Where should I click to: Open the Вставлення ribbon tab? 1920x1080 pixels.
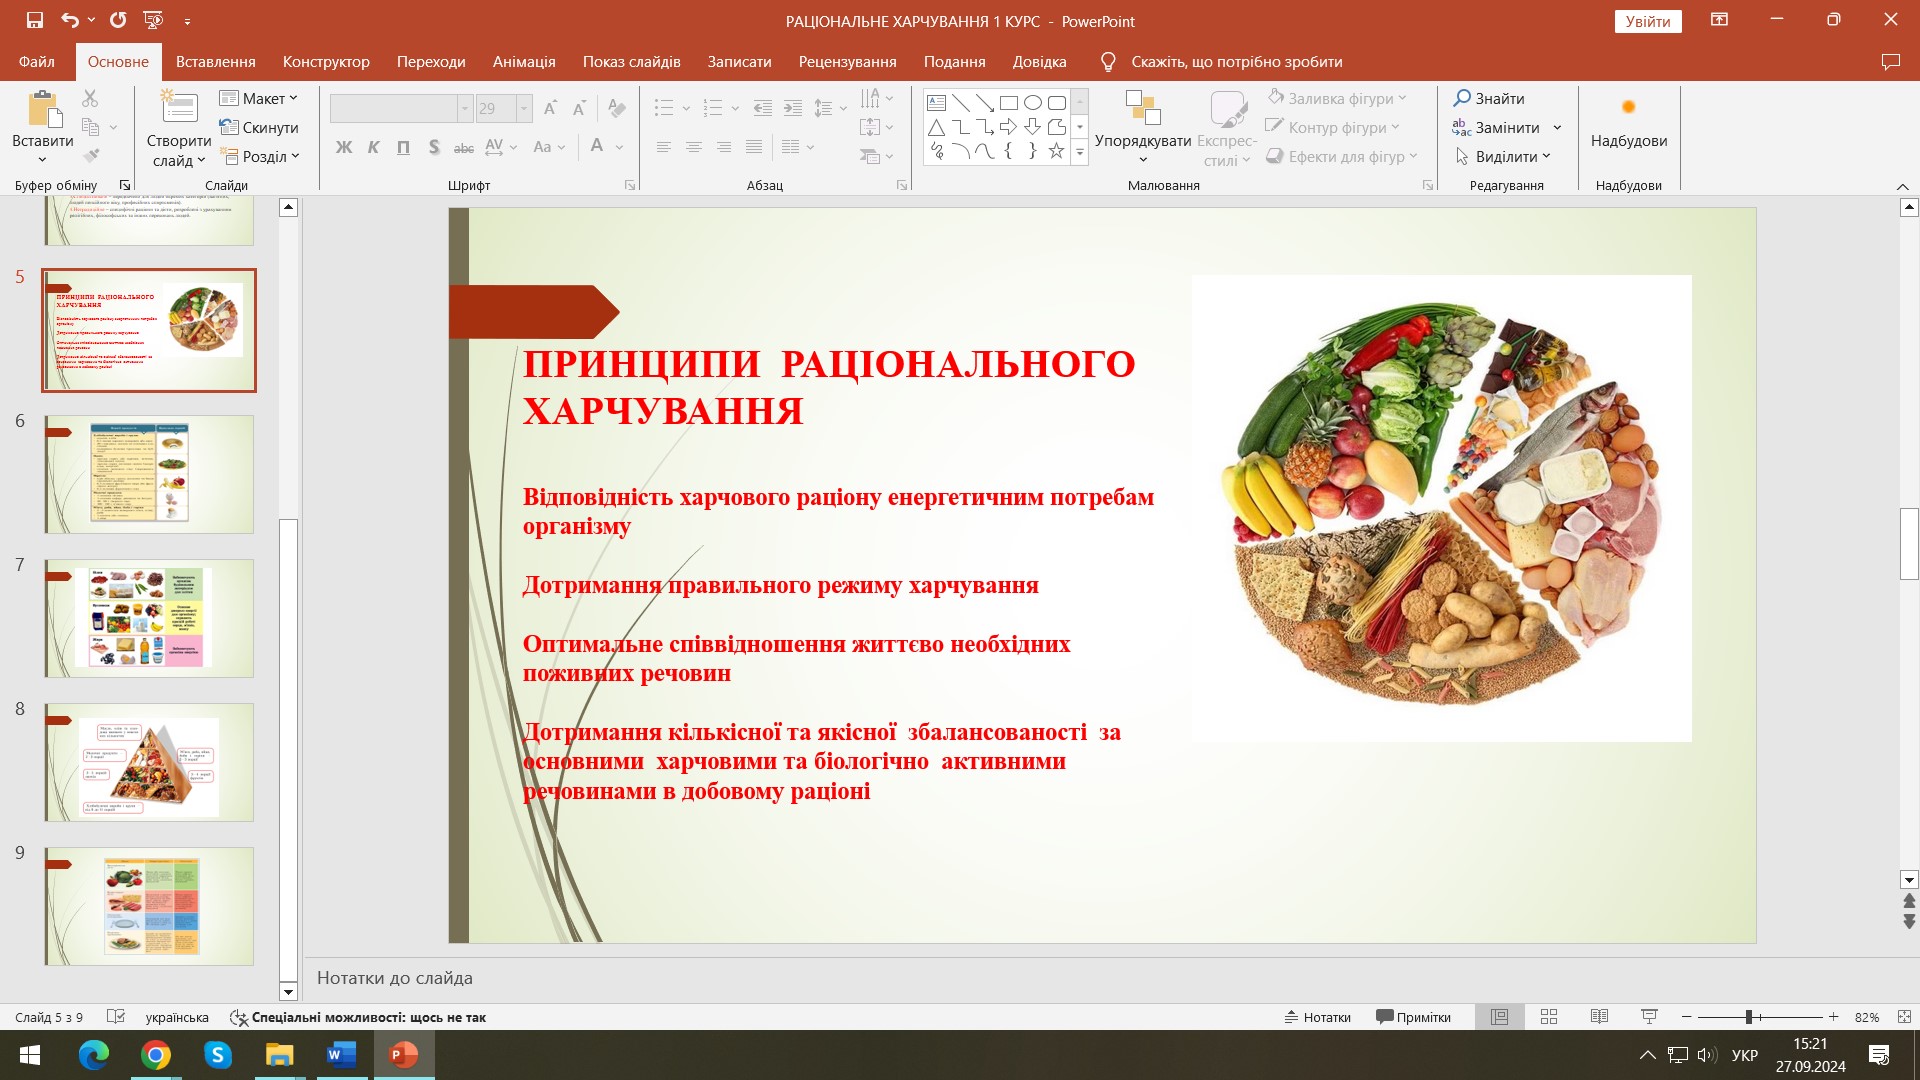(x=215, y=62)
